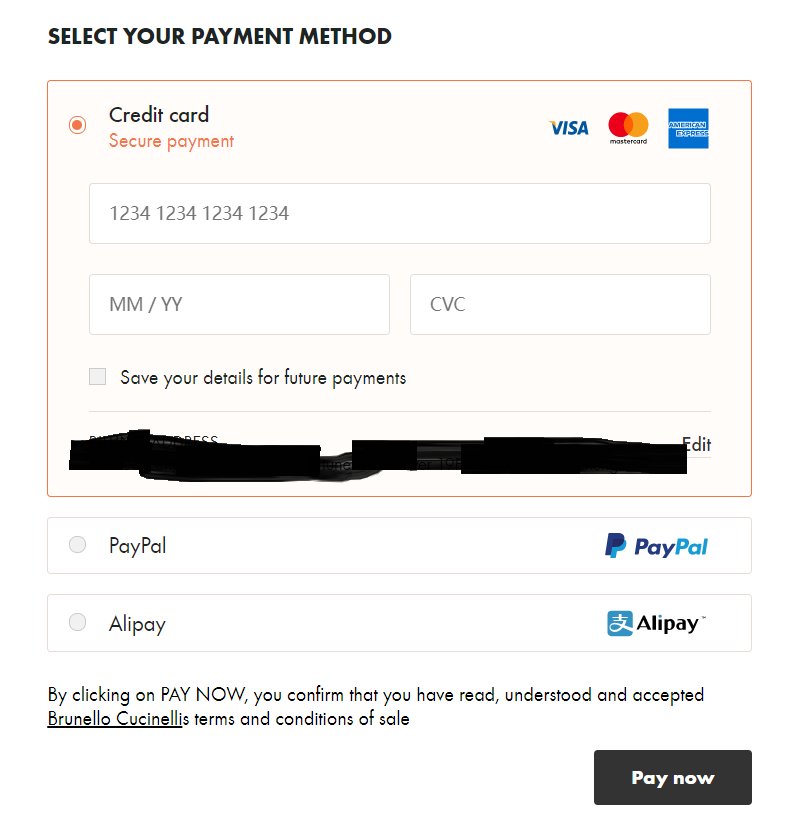Click the PayPal logo
This screenshot has width=804, height=821.
[x=656, y=546]
